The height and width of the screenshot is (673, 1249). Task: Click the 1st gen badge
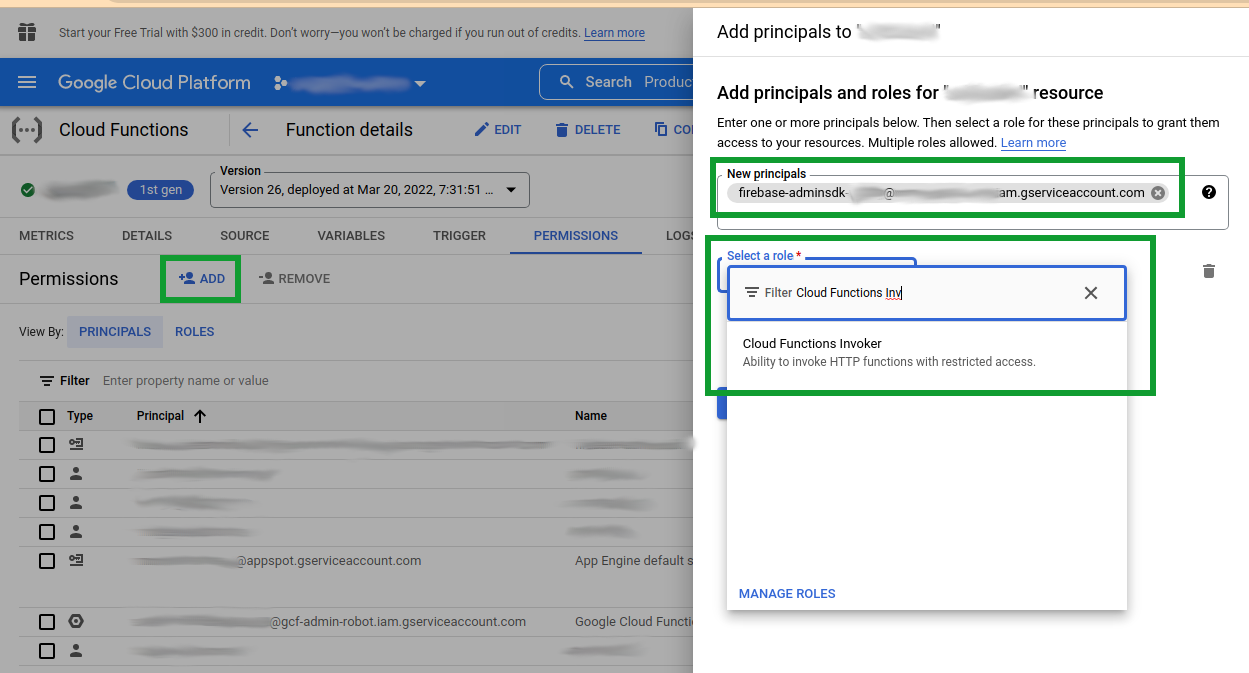coord(160,190)
